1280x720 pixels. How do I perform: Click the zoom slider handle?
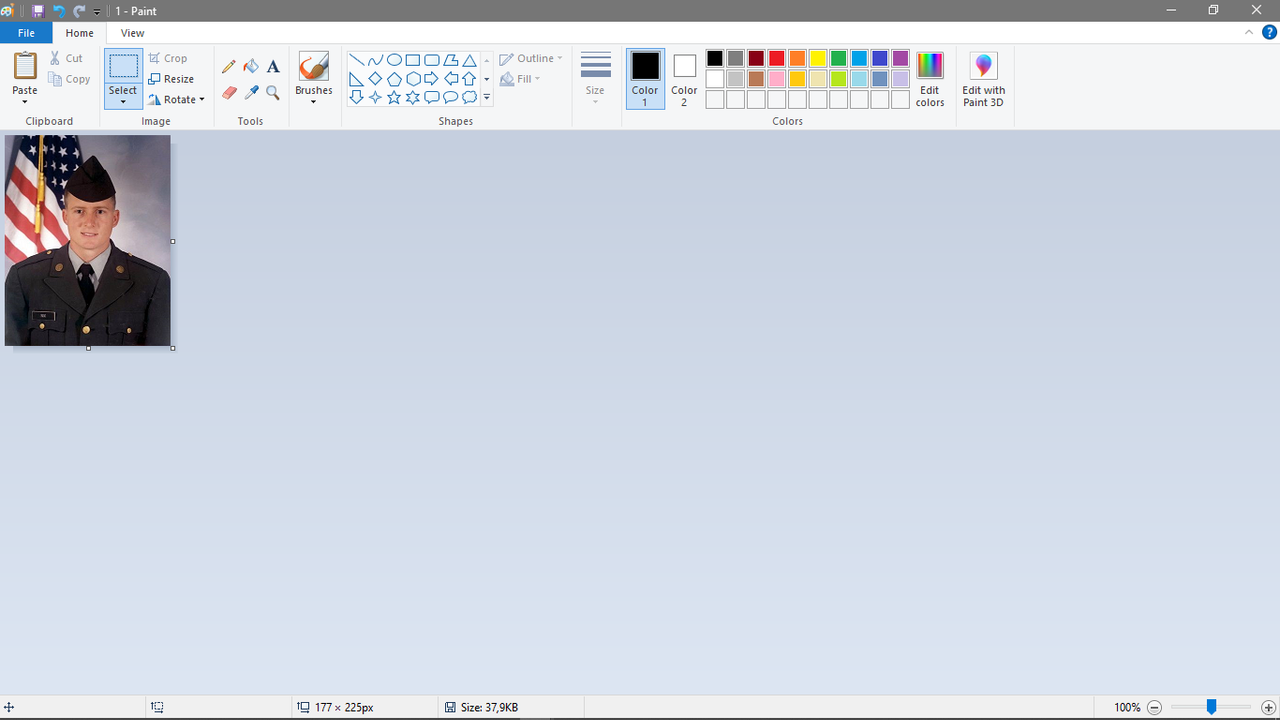(1211, 707)
